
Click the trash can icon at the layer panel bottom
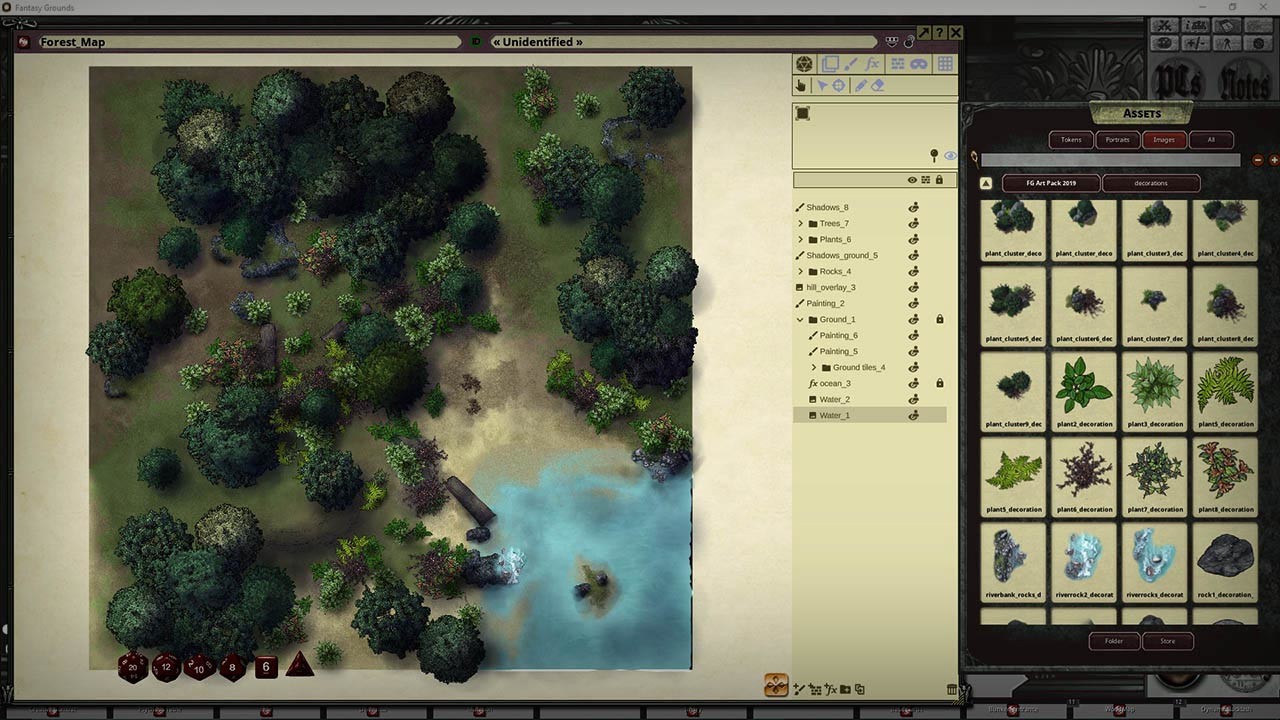click(952, 689)
